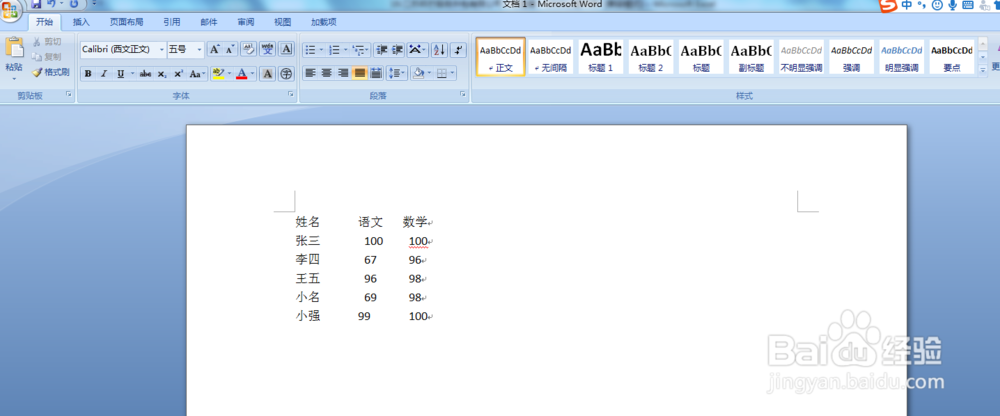Viewport: 1000px width, 416px height.
Task: Apply the 明显强调 style
Action: point(902,57)
